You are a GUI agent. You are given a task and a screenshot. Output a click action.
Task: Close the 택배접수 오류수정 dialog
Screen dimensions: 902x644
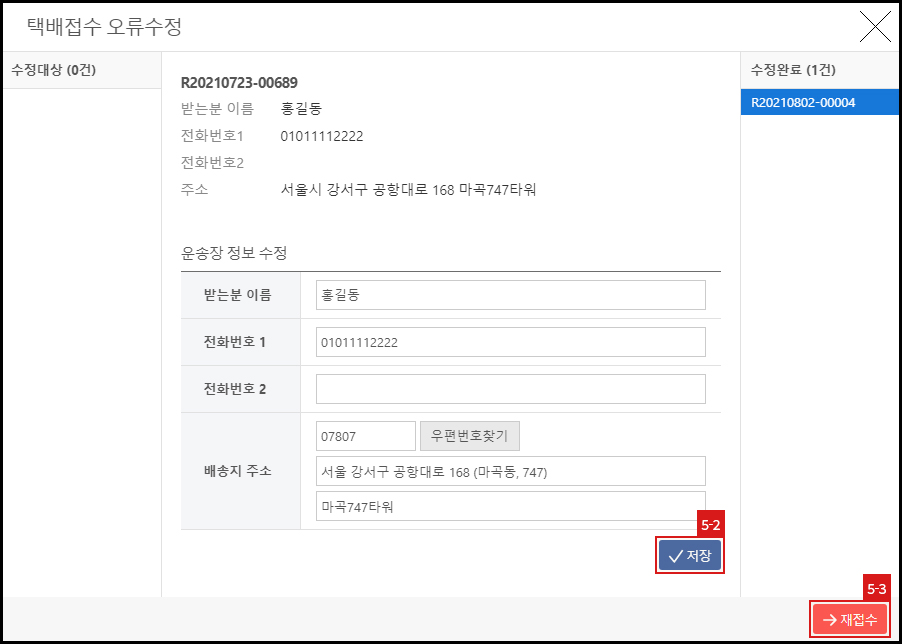(x=875, y=27)
